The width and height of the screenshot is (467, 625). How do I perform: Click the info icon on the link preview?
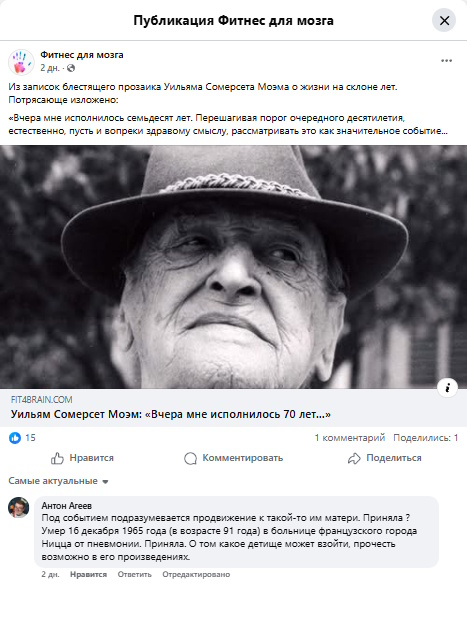447,387
